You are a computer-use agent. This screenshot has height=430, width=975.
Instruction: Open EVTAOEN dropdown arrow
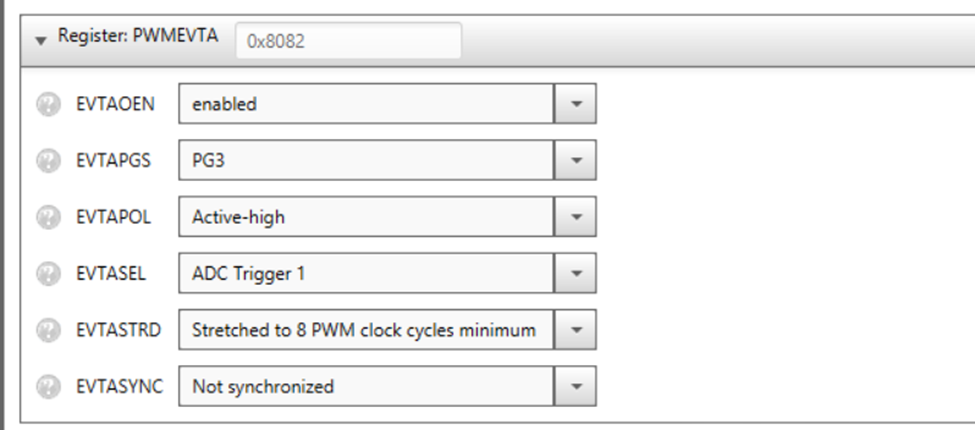point(575,104)
